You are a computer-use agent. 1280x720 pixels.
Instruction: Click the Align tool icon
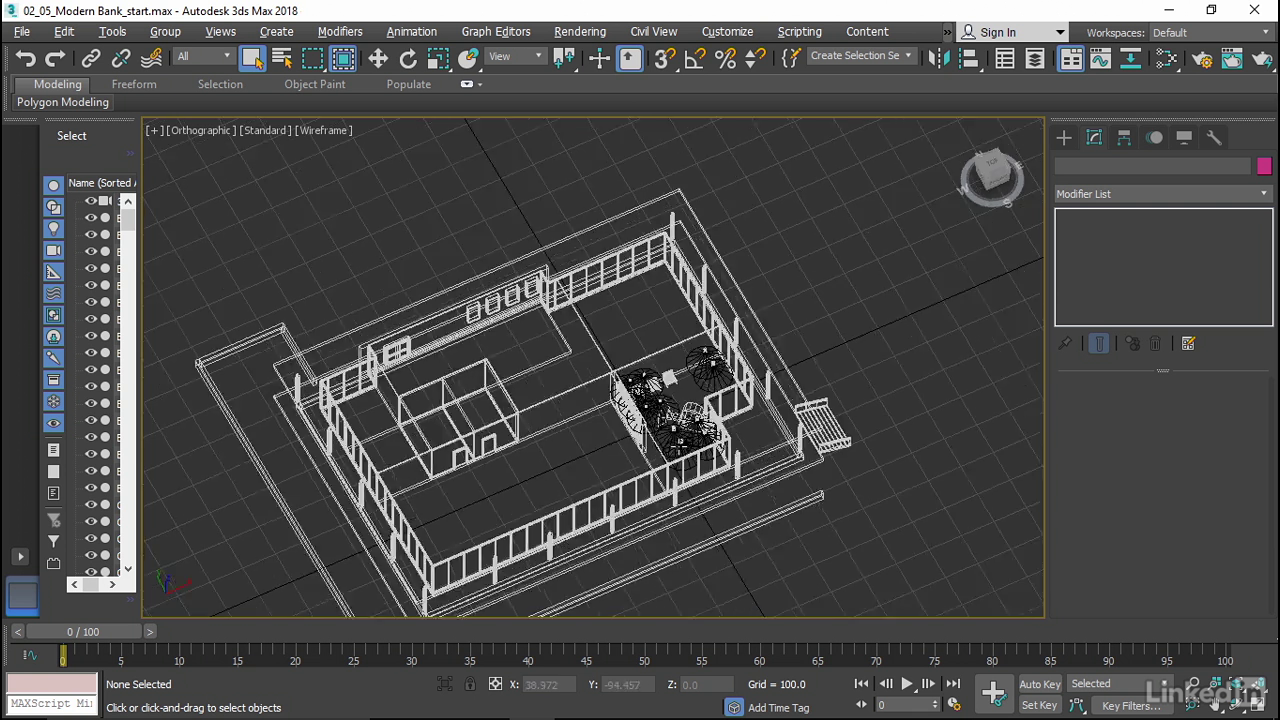coord(969,59)
